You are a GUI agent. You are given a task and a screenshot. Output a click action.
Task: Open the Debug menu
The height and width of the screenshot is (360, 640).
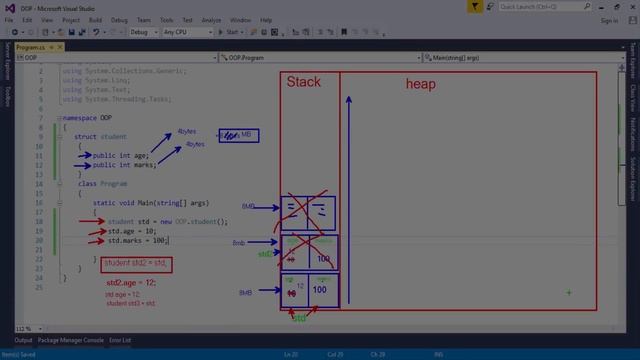(x=119, y=20)
